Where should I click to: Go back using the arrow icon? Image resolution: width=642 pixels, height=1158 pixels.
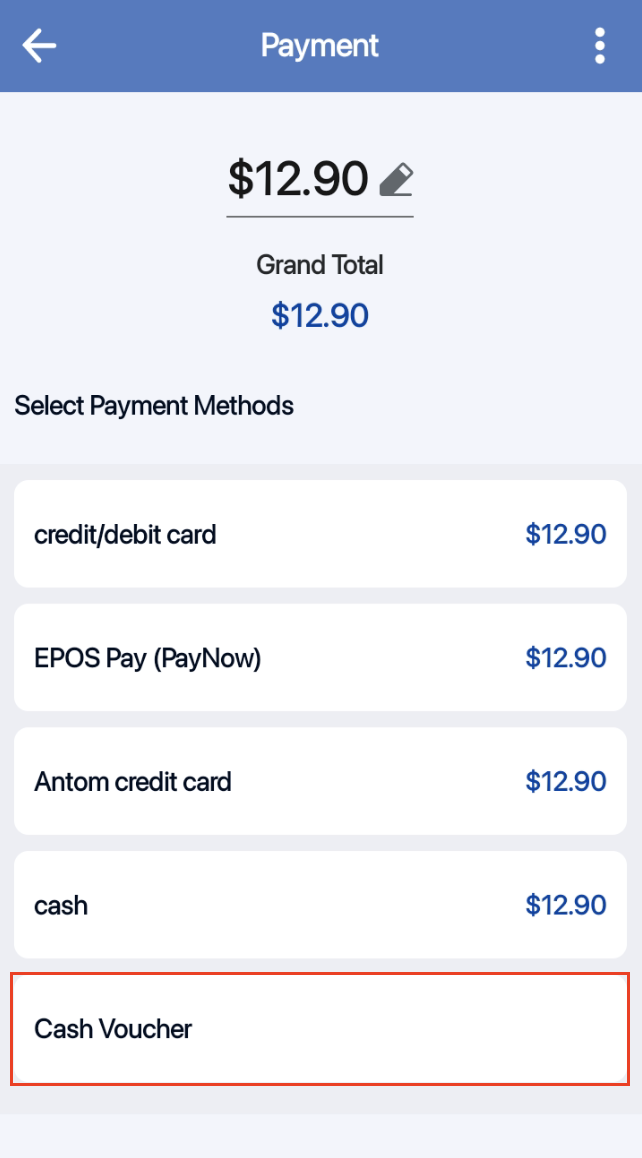pyautogui.click(x=40, y=46)
